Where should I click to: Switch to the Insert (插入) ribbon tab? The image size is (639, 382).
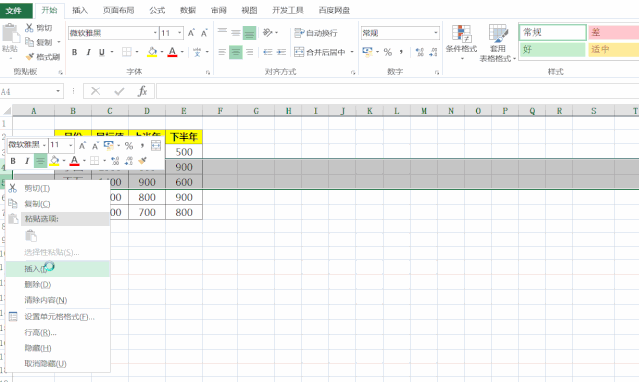[x=80, y=10]
